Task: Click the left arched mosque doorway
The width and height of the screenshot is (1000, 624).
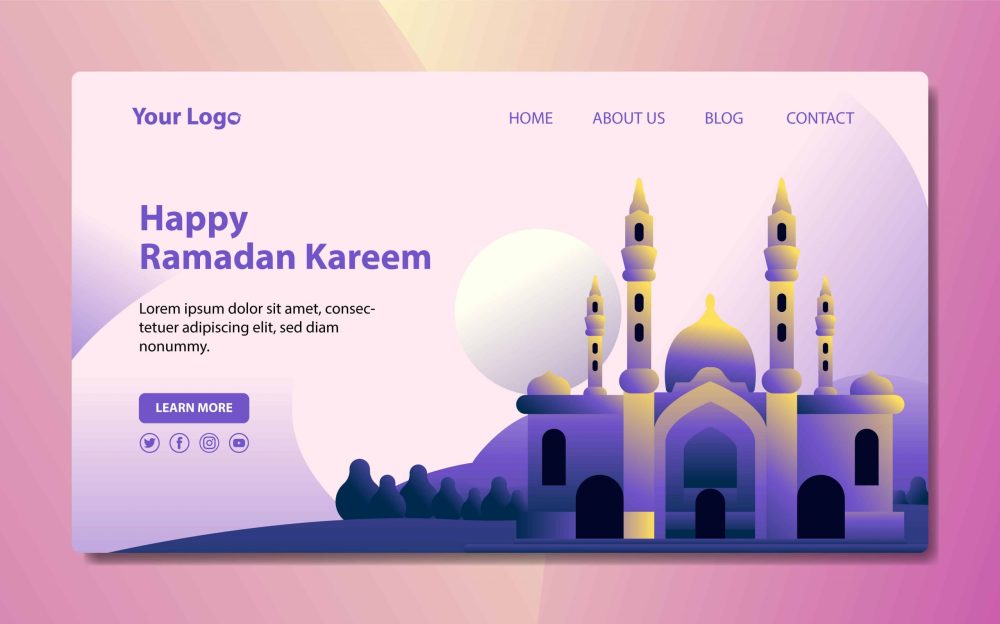Action: coord(599,507)
